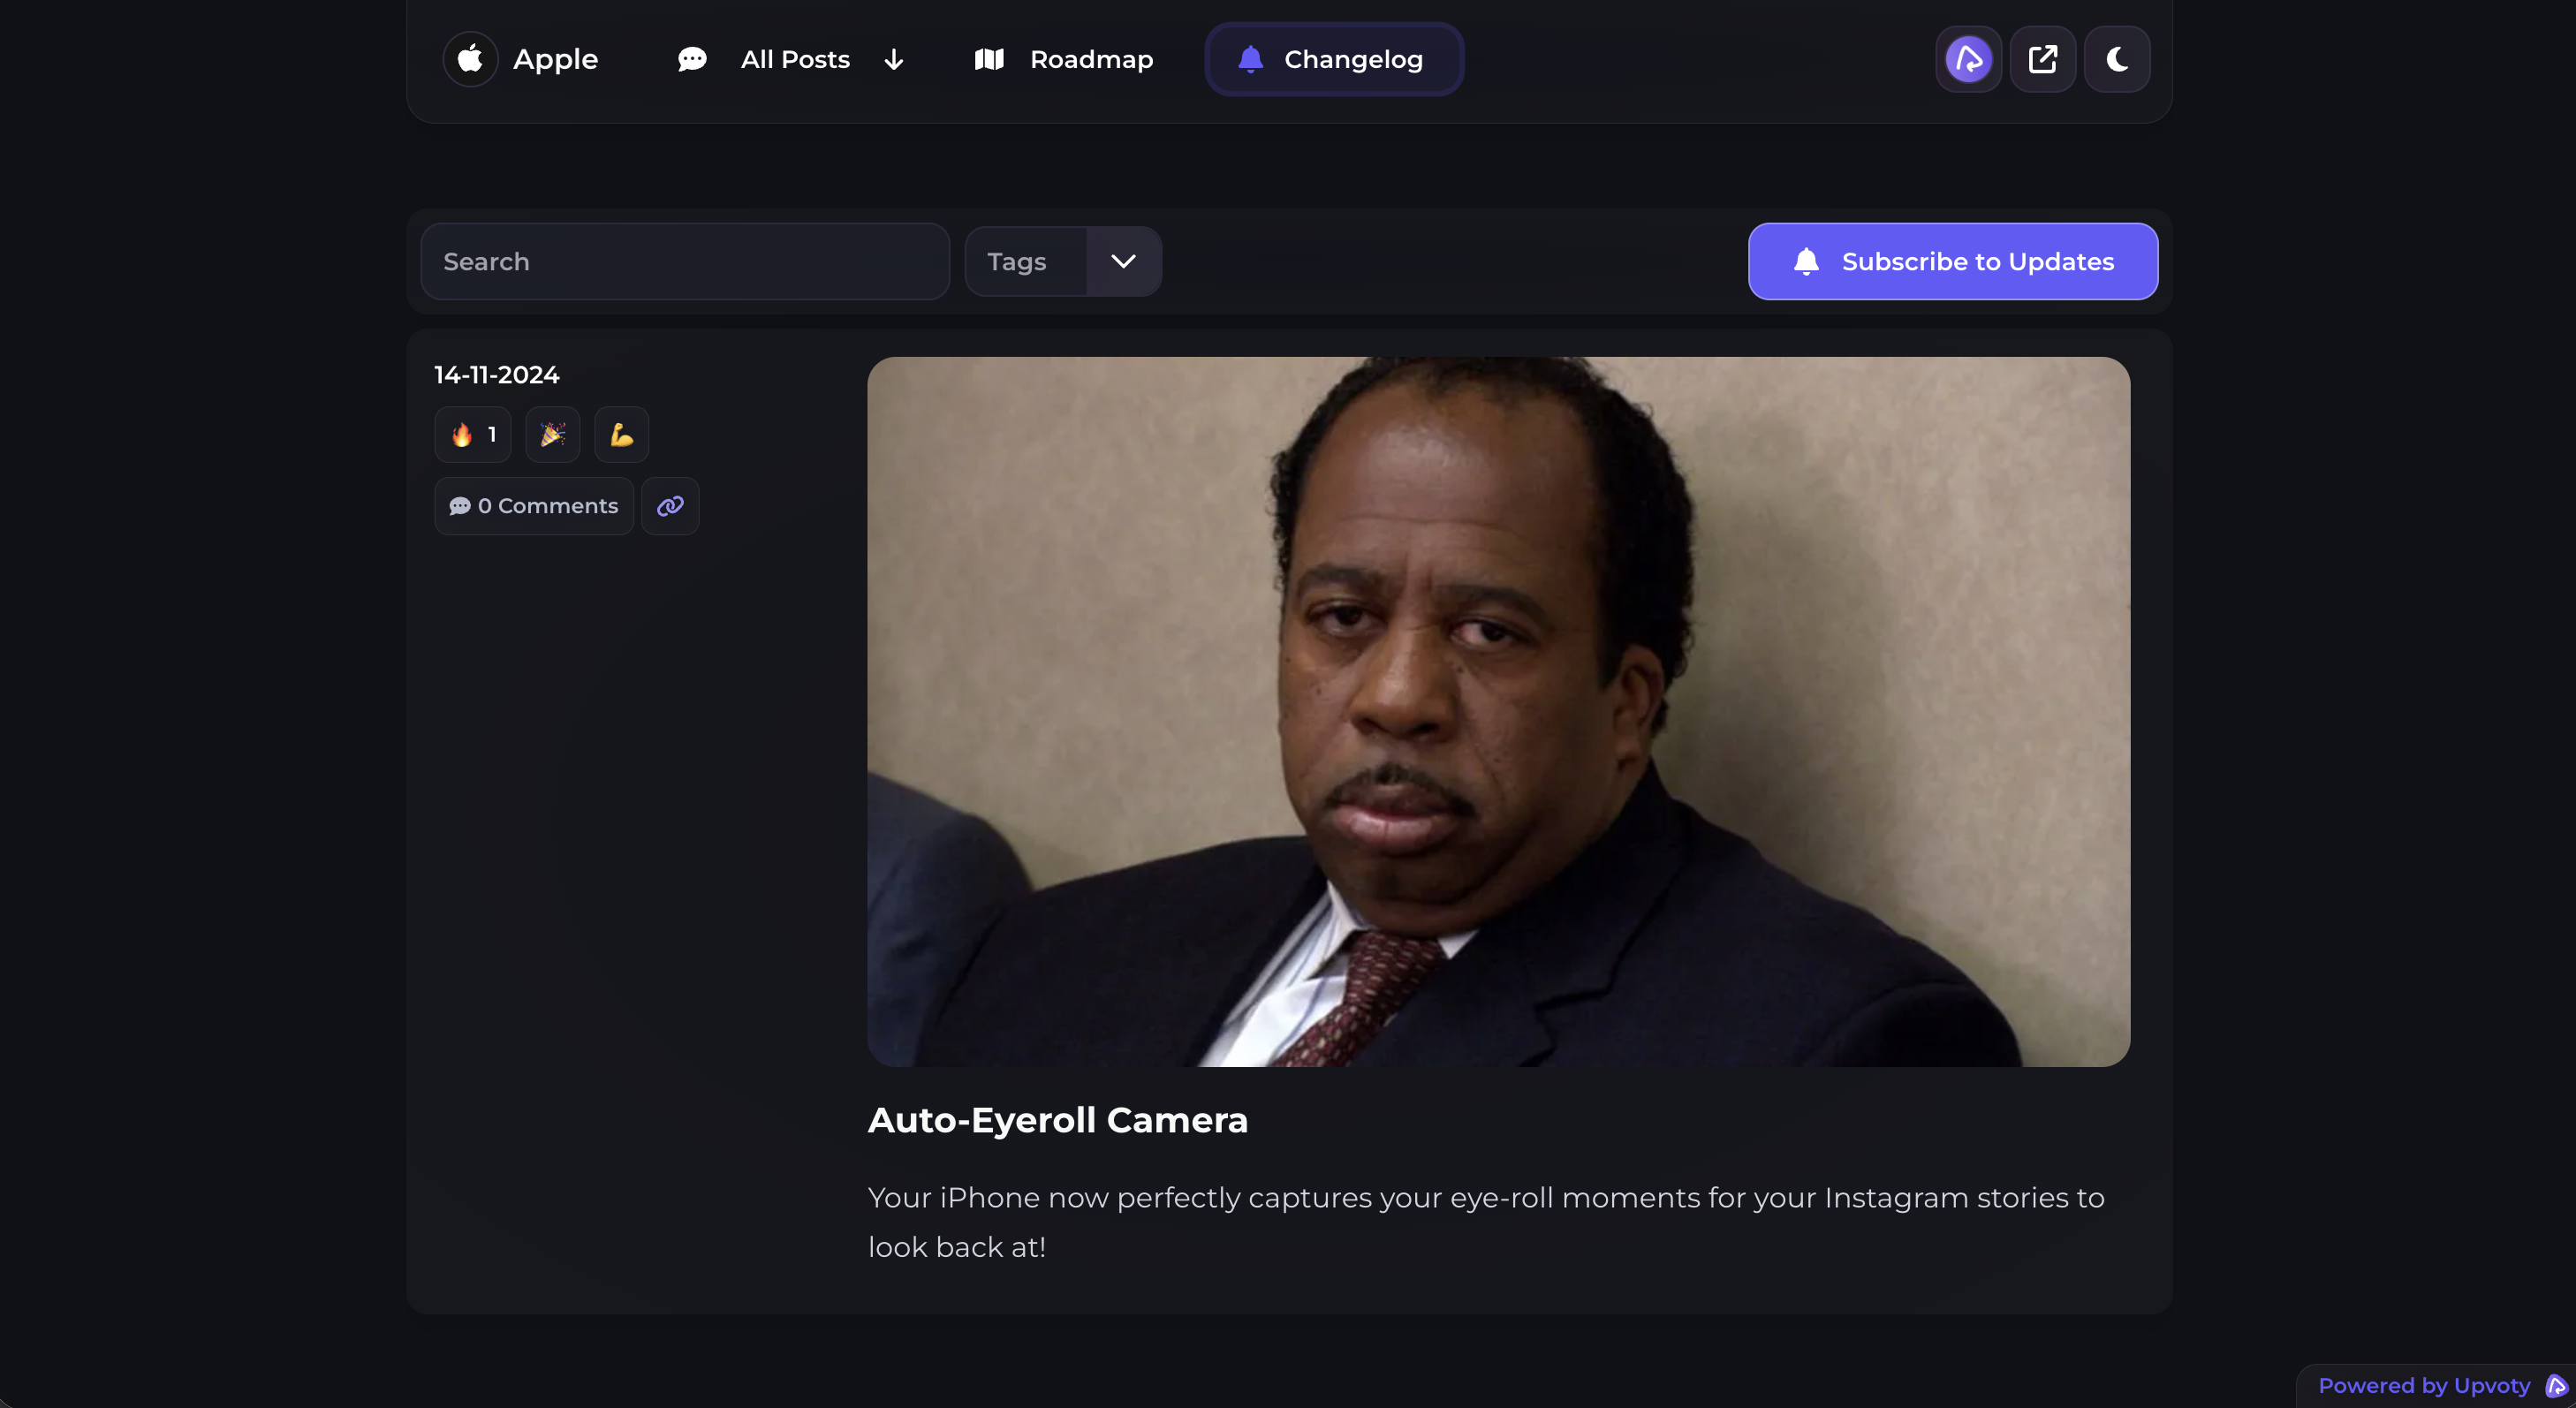Click the Powered by Upvoty link
The height and width of the screenshot is (1408, 2576).
point(2436,1385)
